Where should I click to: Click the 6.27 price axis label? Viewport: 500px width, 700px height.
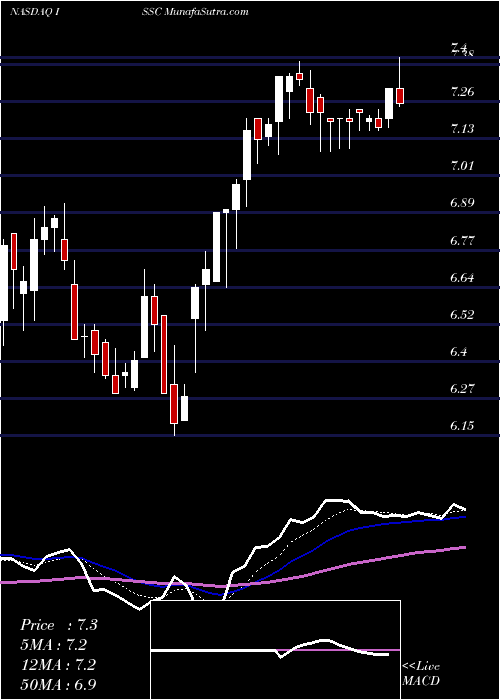coord(462,389)
